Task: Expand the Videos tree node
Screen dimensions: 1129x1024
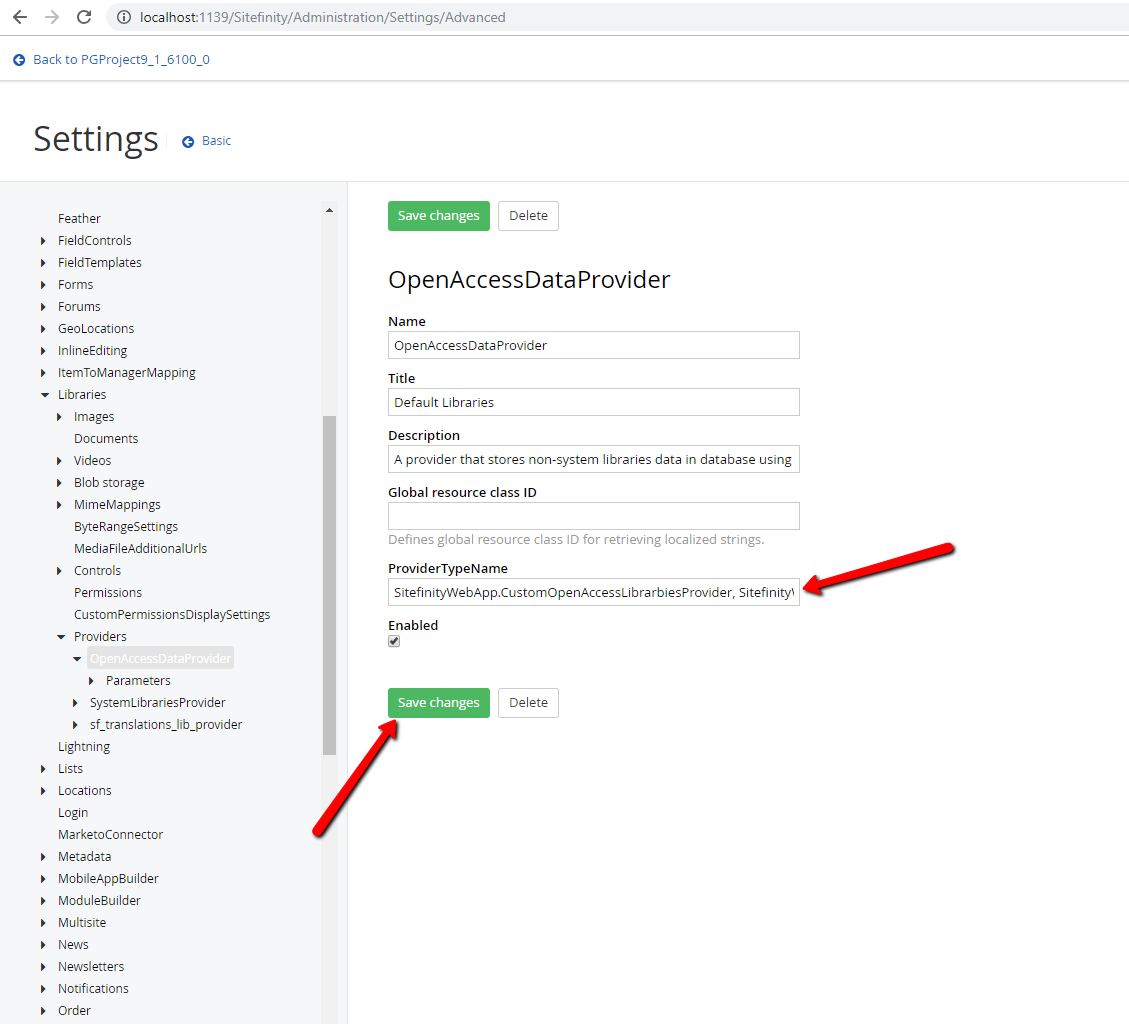Action: pyautogui.click(x=59, y=461)
